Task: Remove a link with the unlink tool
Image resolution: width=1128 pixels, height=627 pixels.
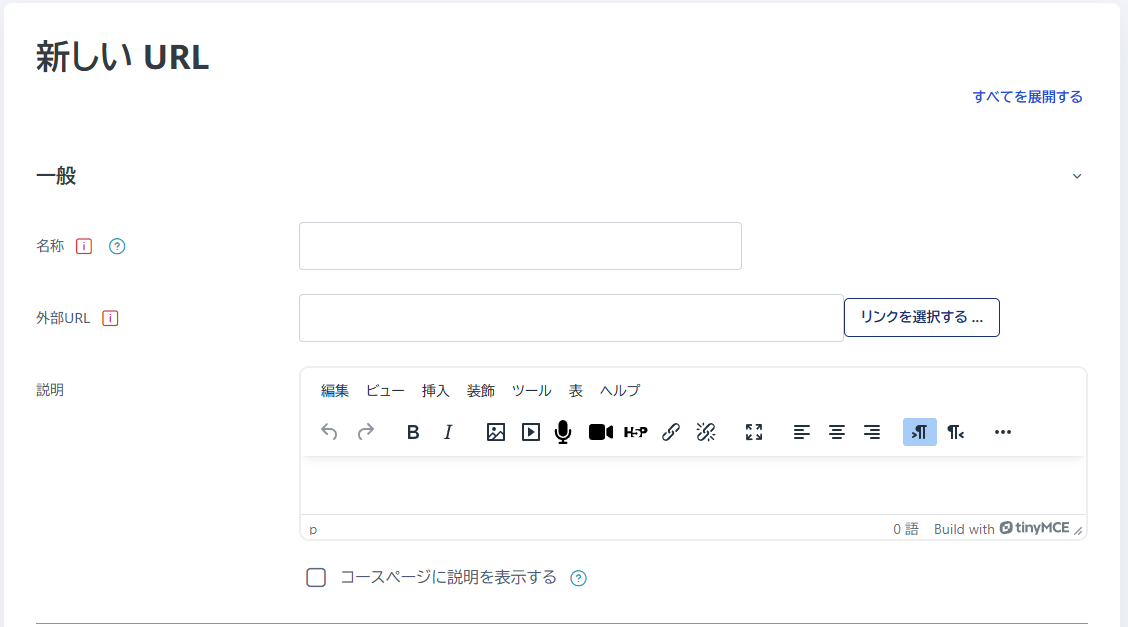Action: click(706, 432)
